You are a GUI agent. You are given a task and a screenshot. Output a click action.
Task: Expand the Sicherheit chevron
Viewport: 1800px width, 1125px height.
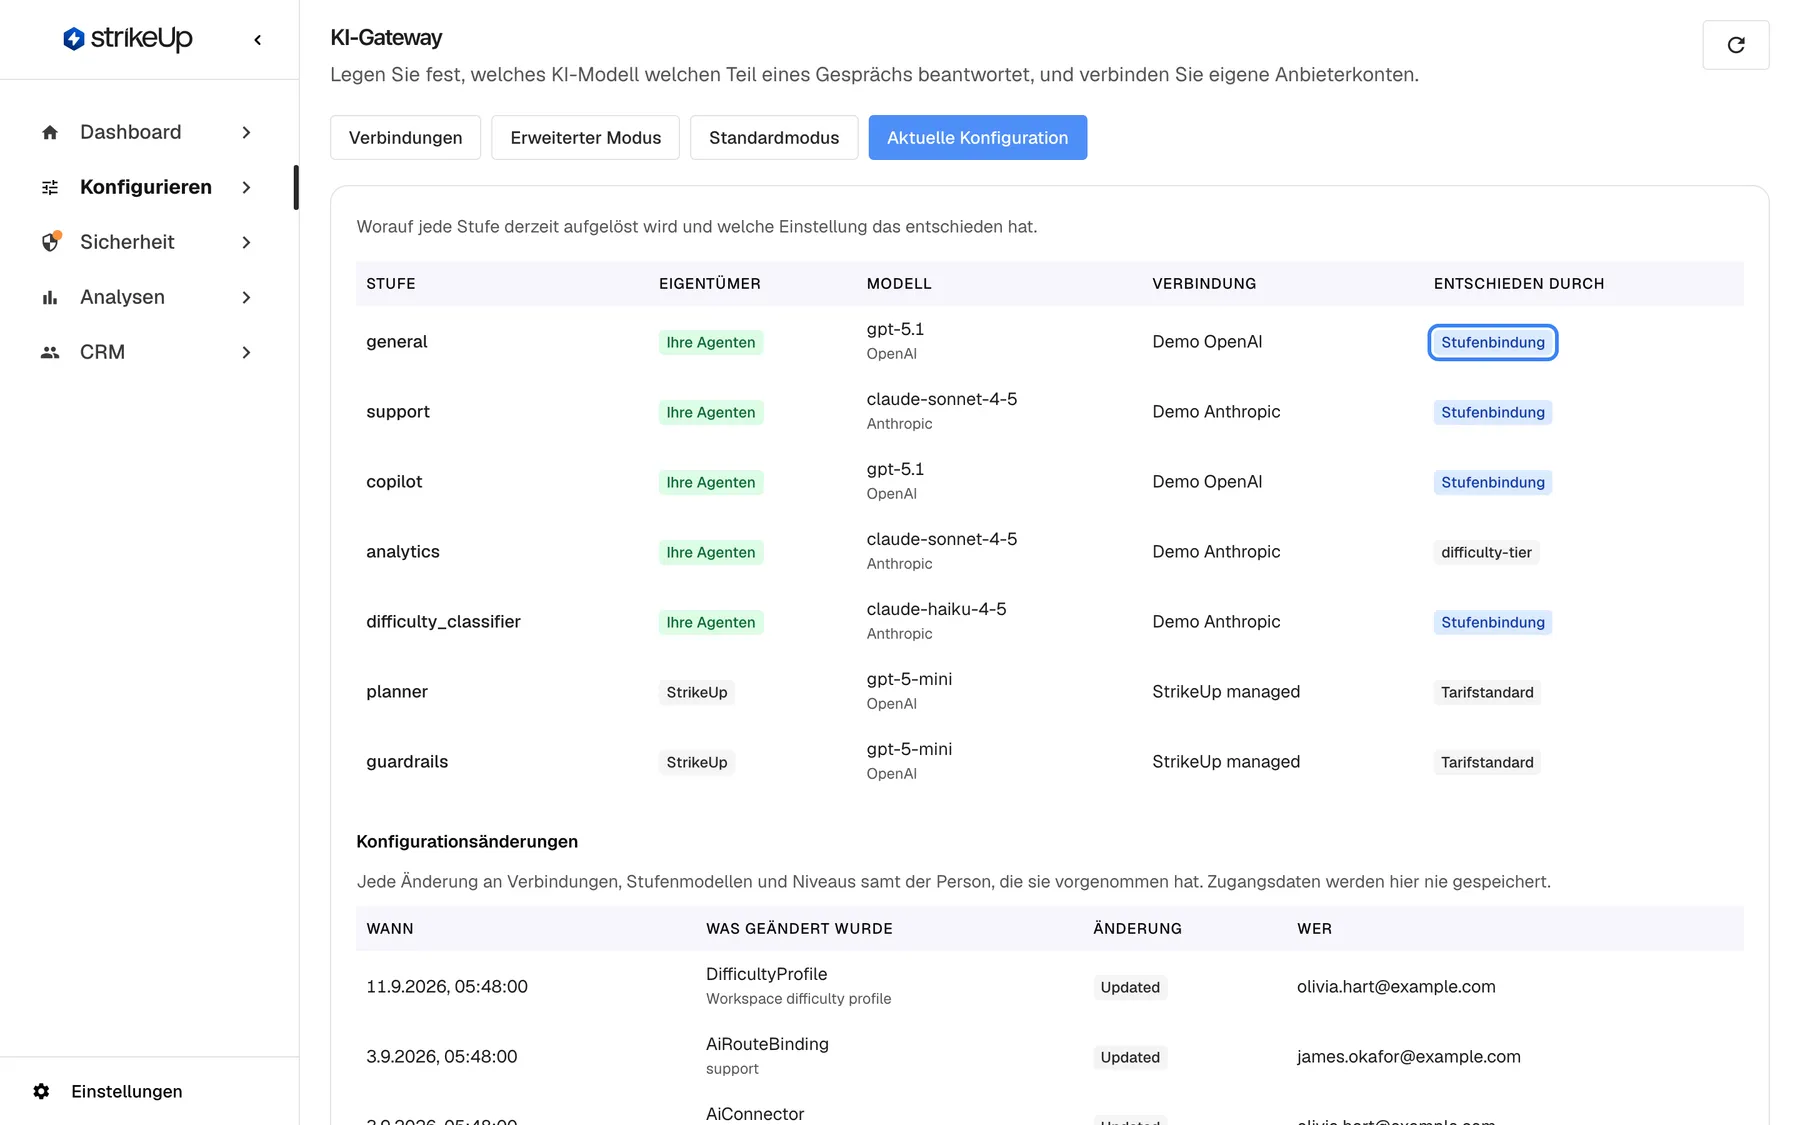[246, 243]
